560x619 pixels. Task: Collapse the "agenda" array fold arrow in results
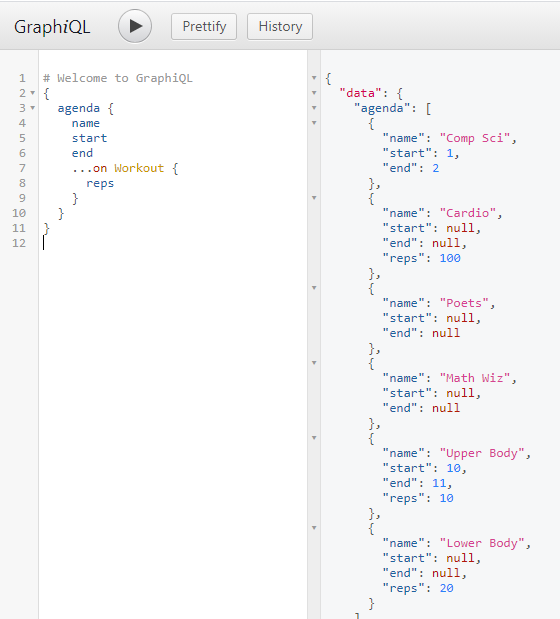314,108
